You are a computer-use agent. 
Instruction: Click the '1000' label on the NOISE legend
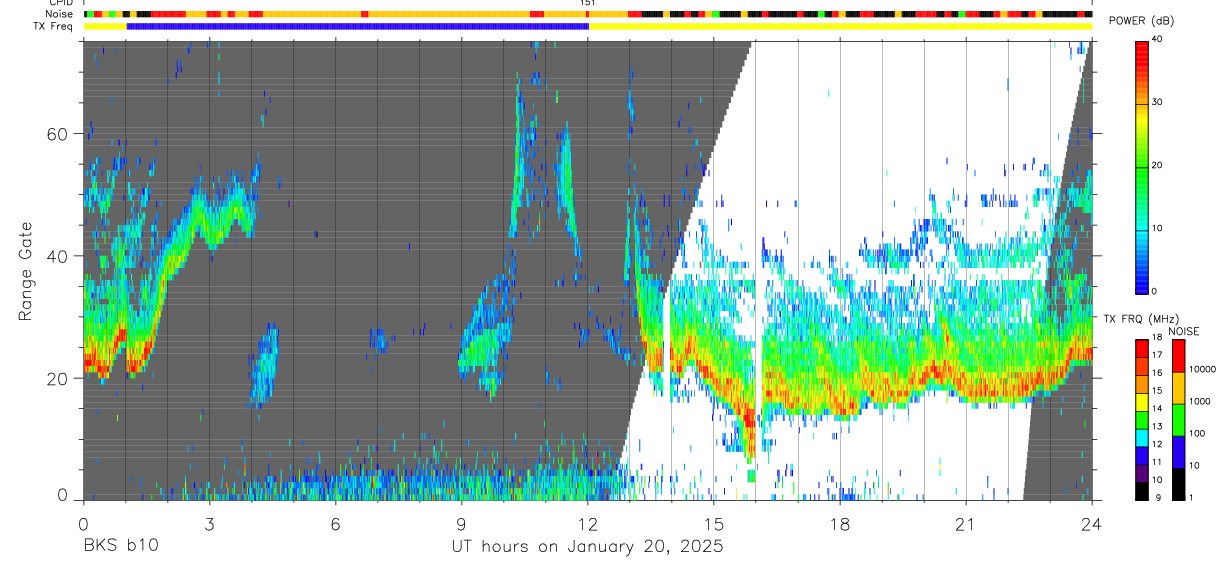pyautogui.click(x=1201, y=401)
